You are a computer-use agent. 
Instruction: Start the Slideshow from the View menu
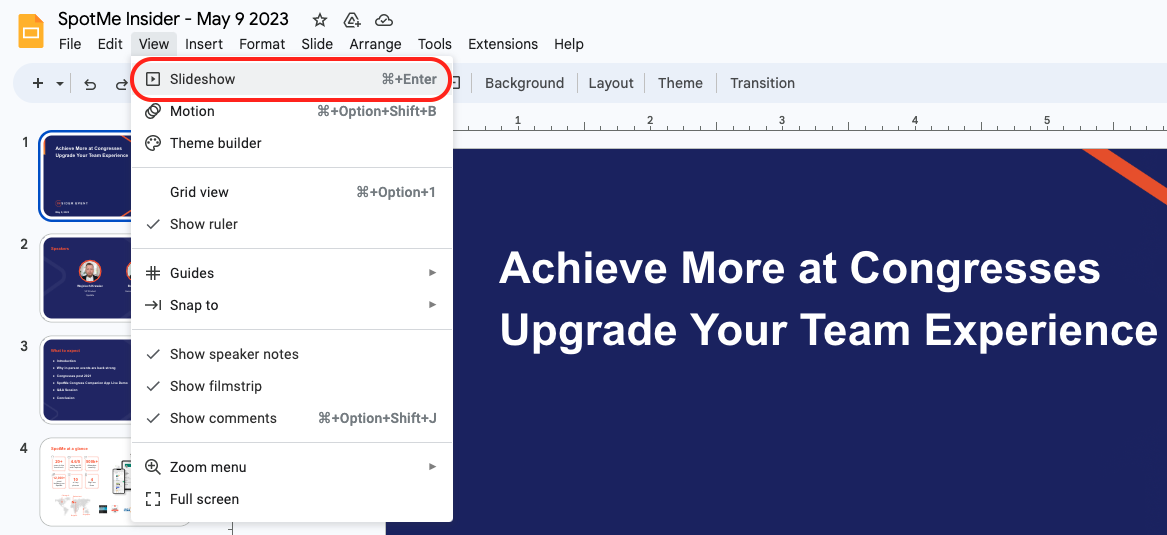pos(291,79)
